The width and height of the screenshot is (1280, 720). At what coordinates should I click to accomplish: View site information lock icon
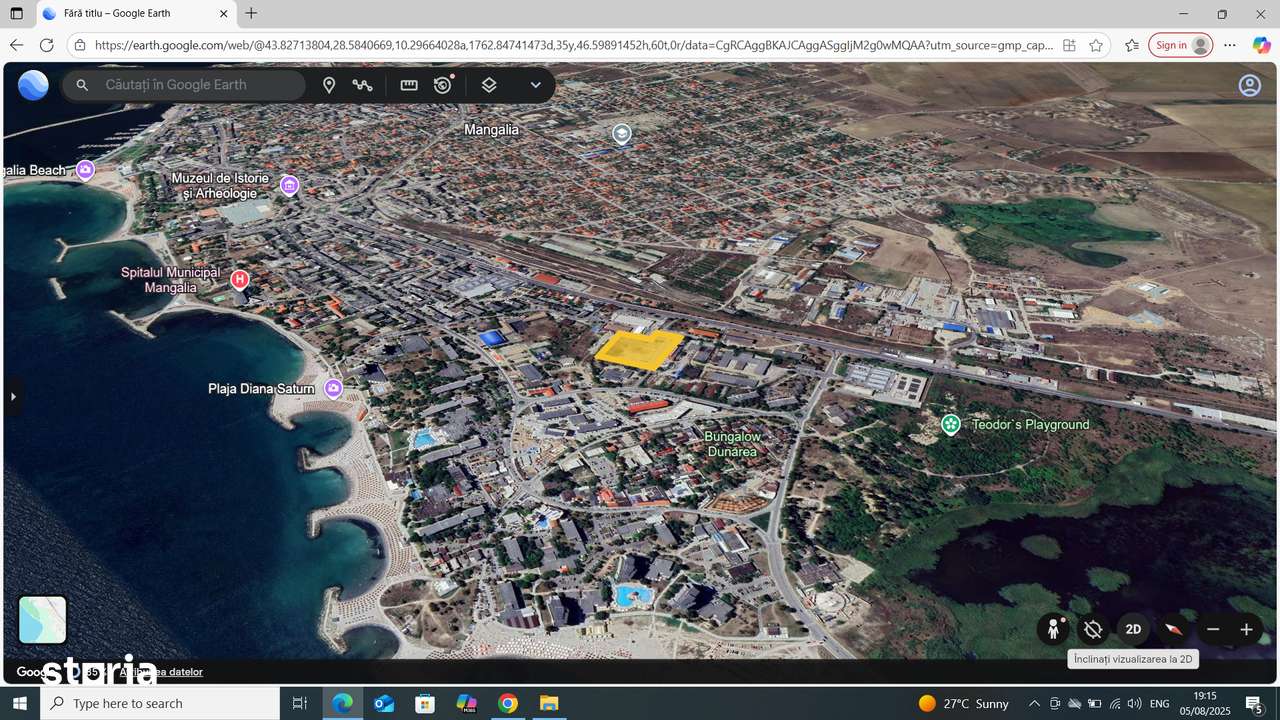pyautogui.click(x=80, y=45)
